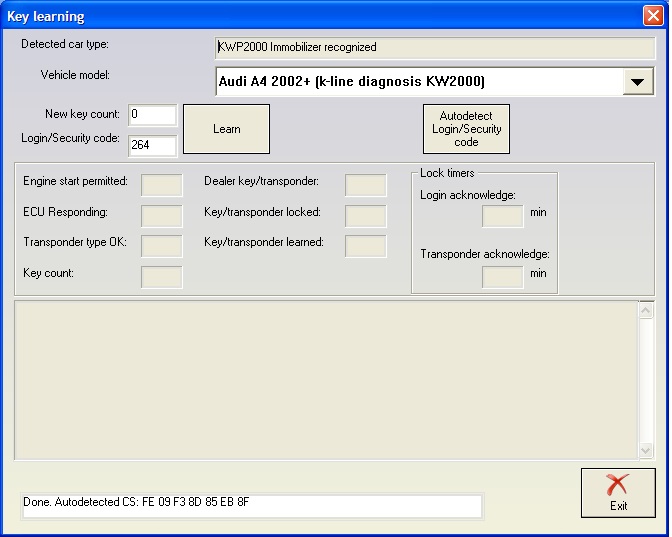
Task: Click the Exit button
Action: coord(618,493)
